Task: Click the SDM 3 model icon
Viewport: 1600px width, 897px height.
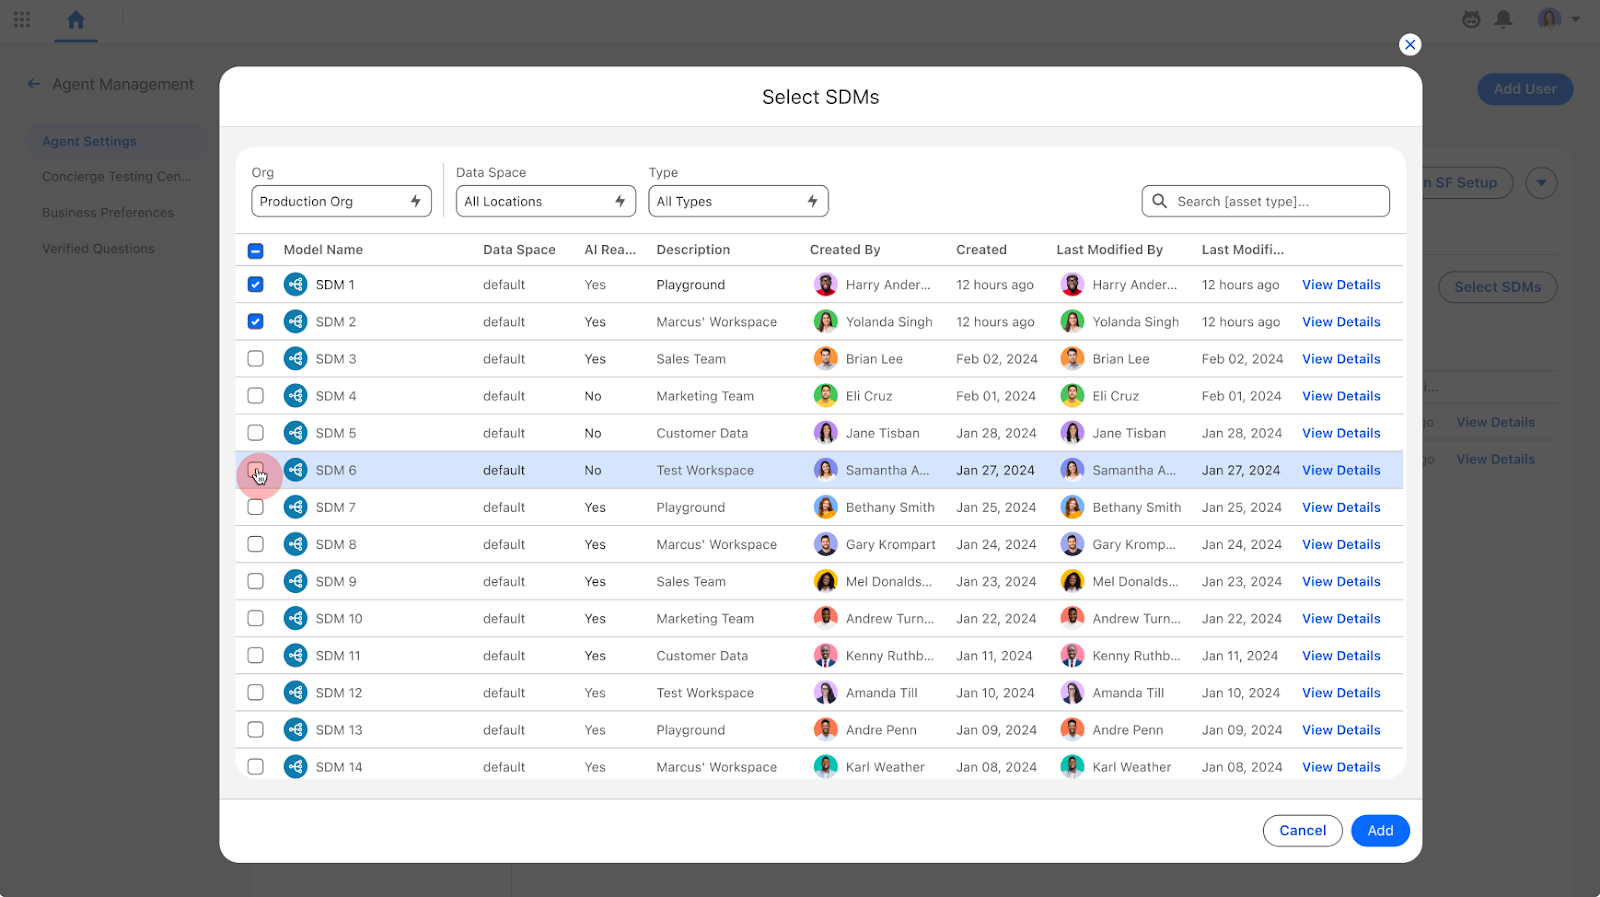Action: [x=295, y=359]
